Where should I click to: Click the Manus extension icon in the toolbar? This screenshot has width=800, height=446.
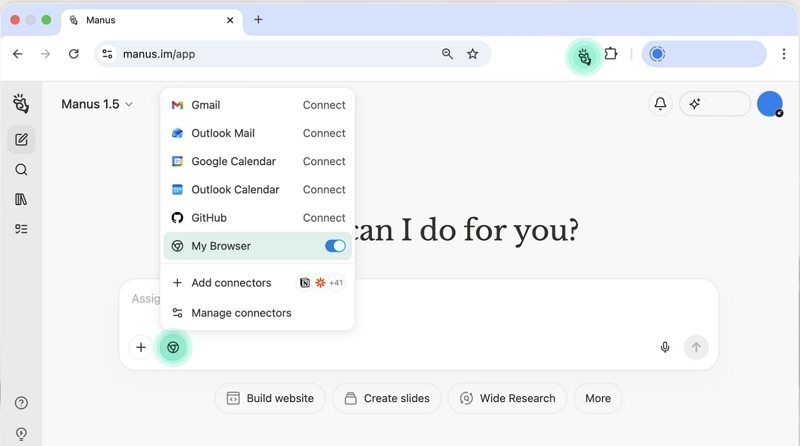click(x=584, y=56)
